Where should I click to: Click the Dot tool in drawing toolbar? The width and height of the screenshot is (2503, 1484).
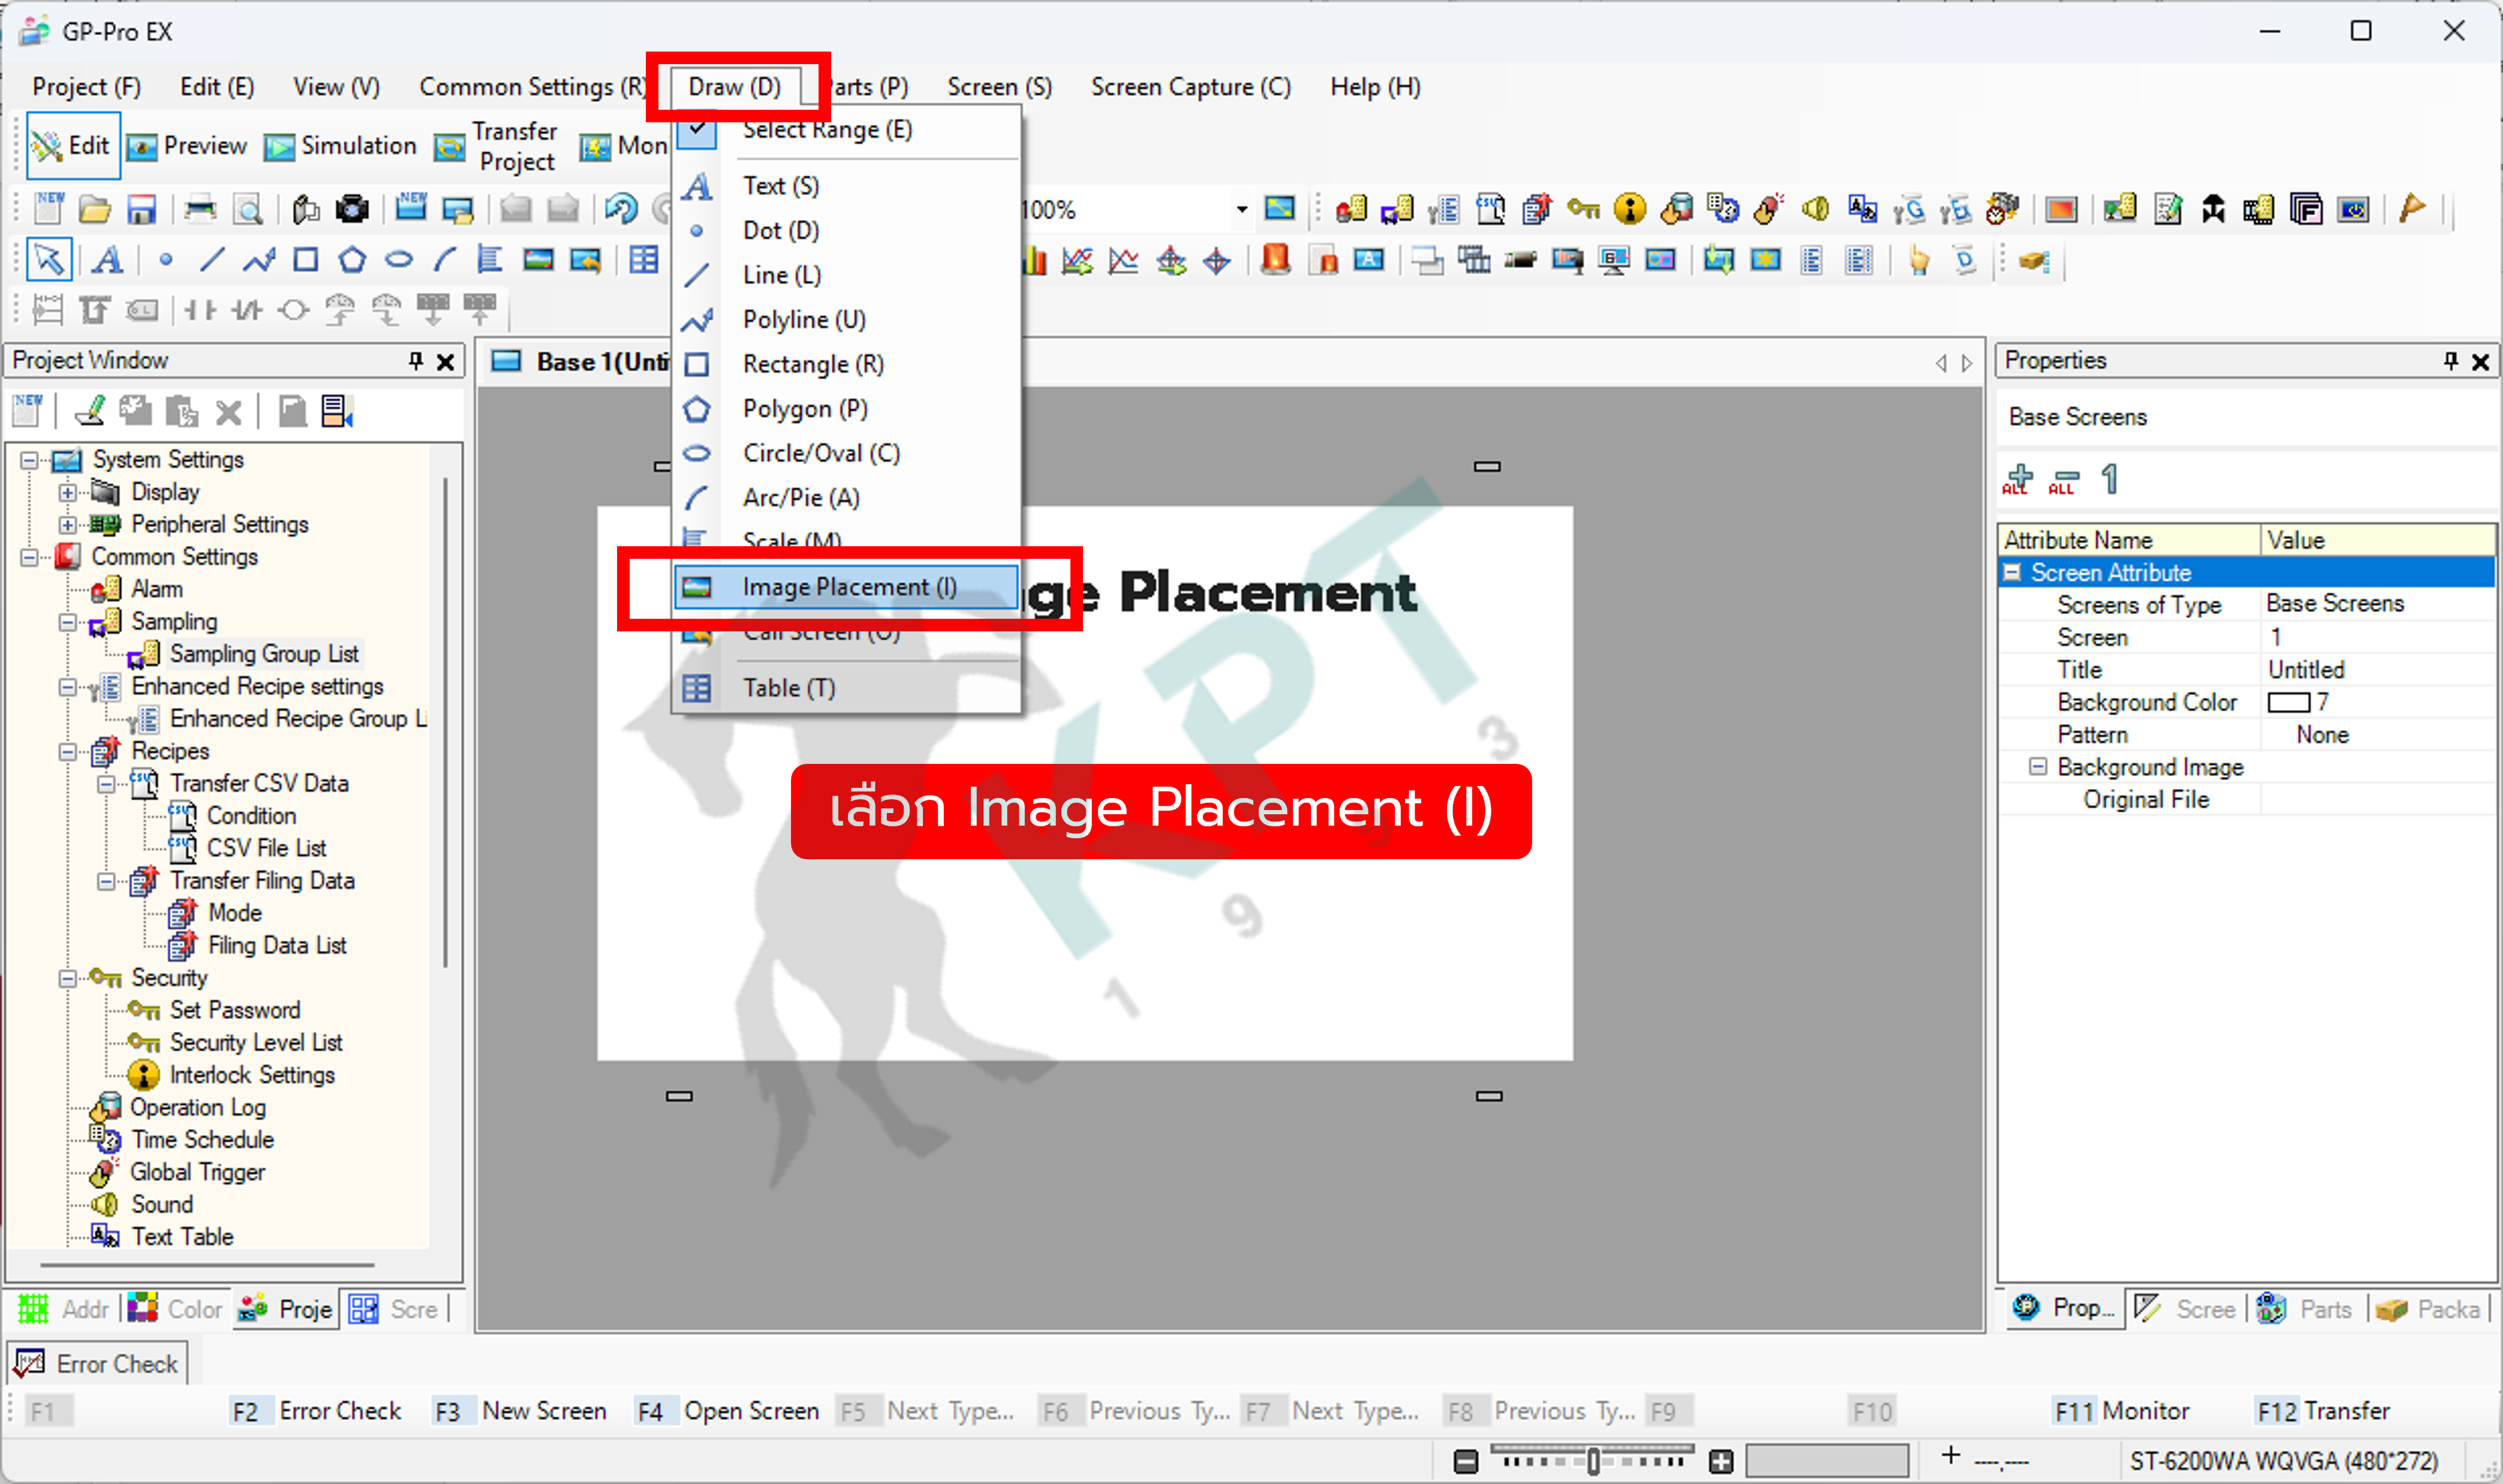tap(166, 261)
